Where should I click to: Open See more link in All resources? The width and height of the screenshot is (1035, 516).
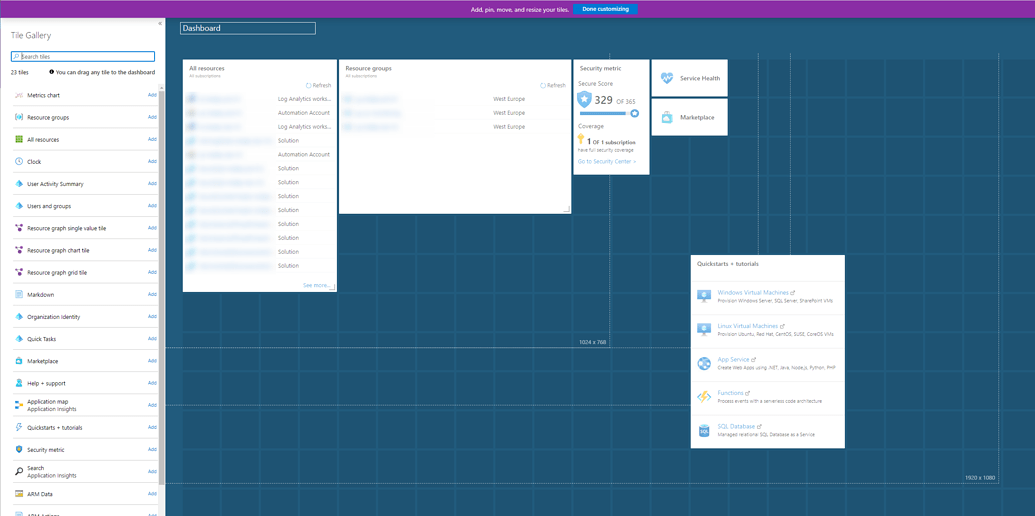[x=316, y=285]
